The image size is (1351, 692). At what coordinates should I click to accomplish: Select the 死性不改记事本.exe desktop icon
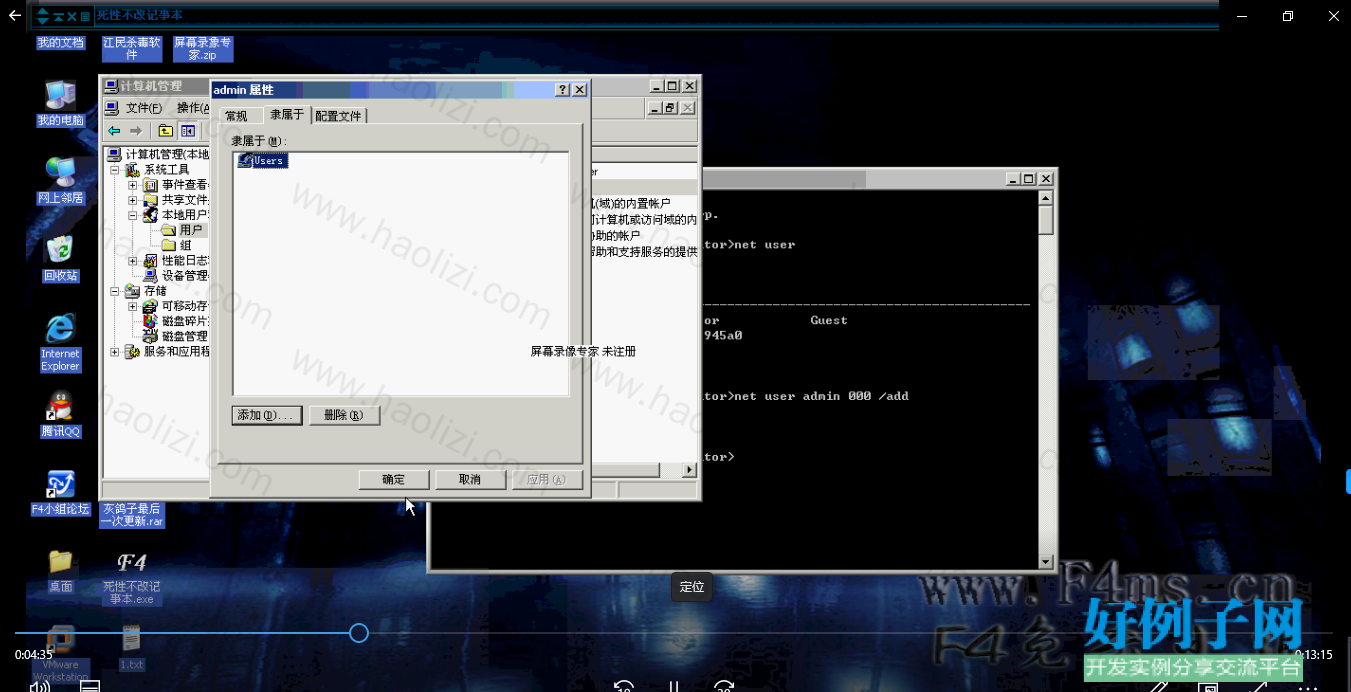point(131,577)
